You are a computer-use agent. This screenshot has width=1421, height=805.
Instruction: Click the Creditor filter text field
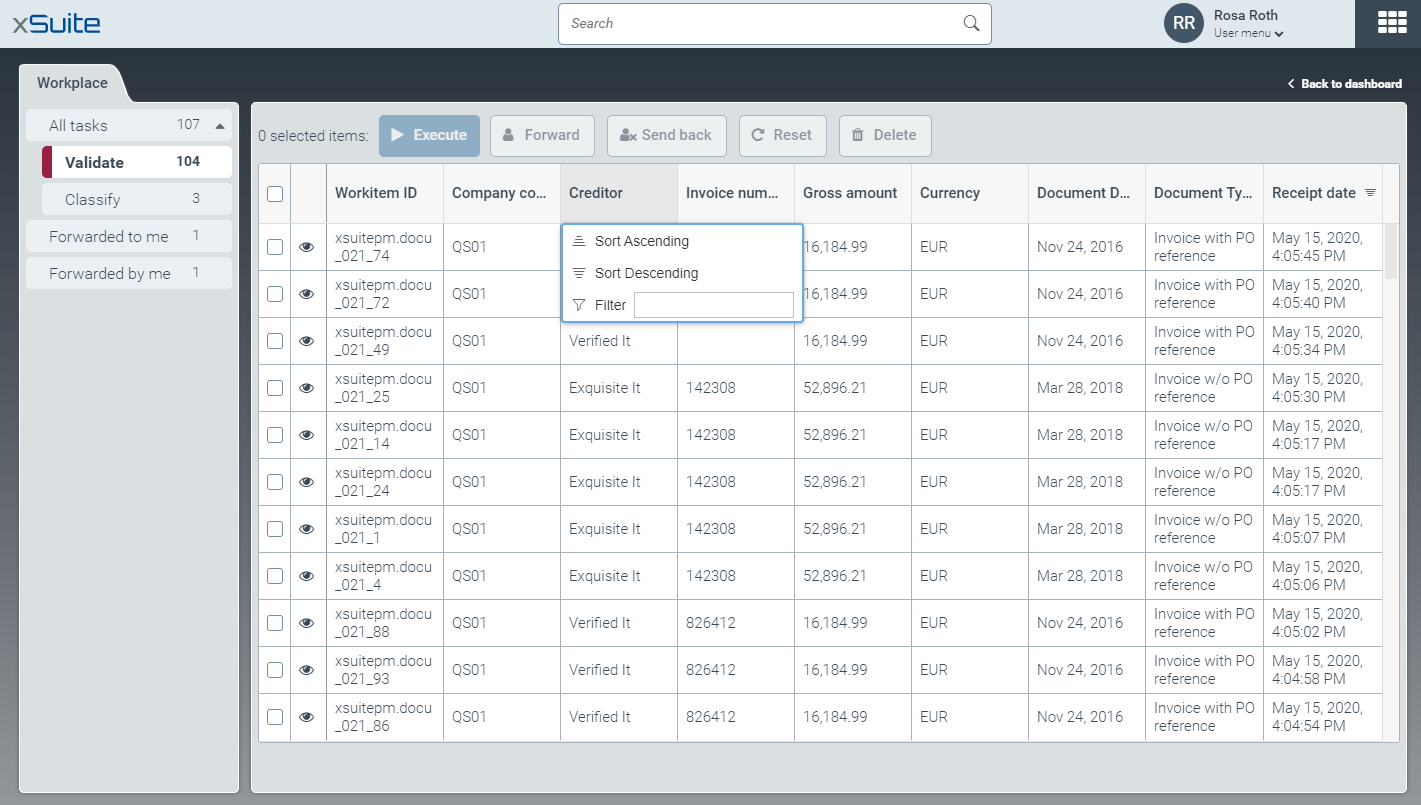click(x=713, y=305)
